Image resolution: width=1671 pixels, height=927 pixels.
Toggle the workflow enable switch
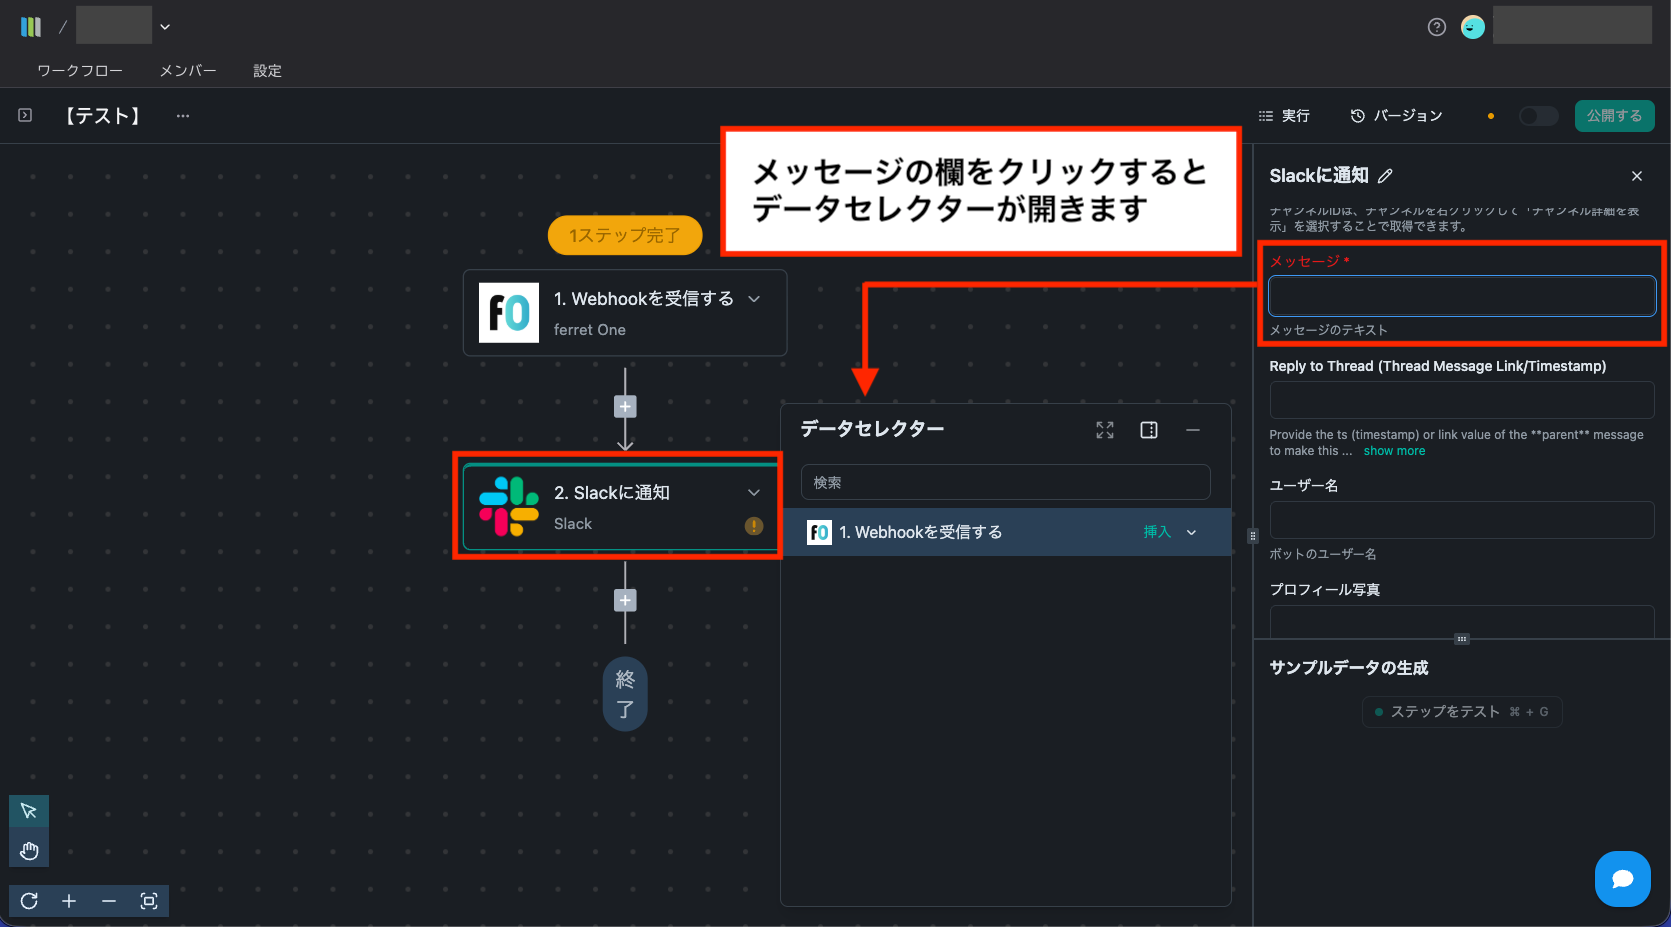point(1538,116)
